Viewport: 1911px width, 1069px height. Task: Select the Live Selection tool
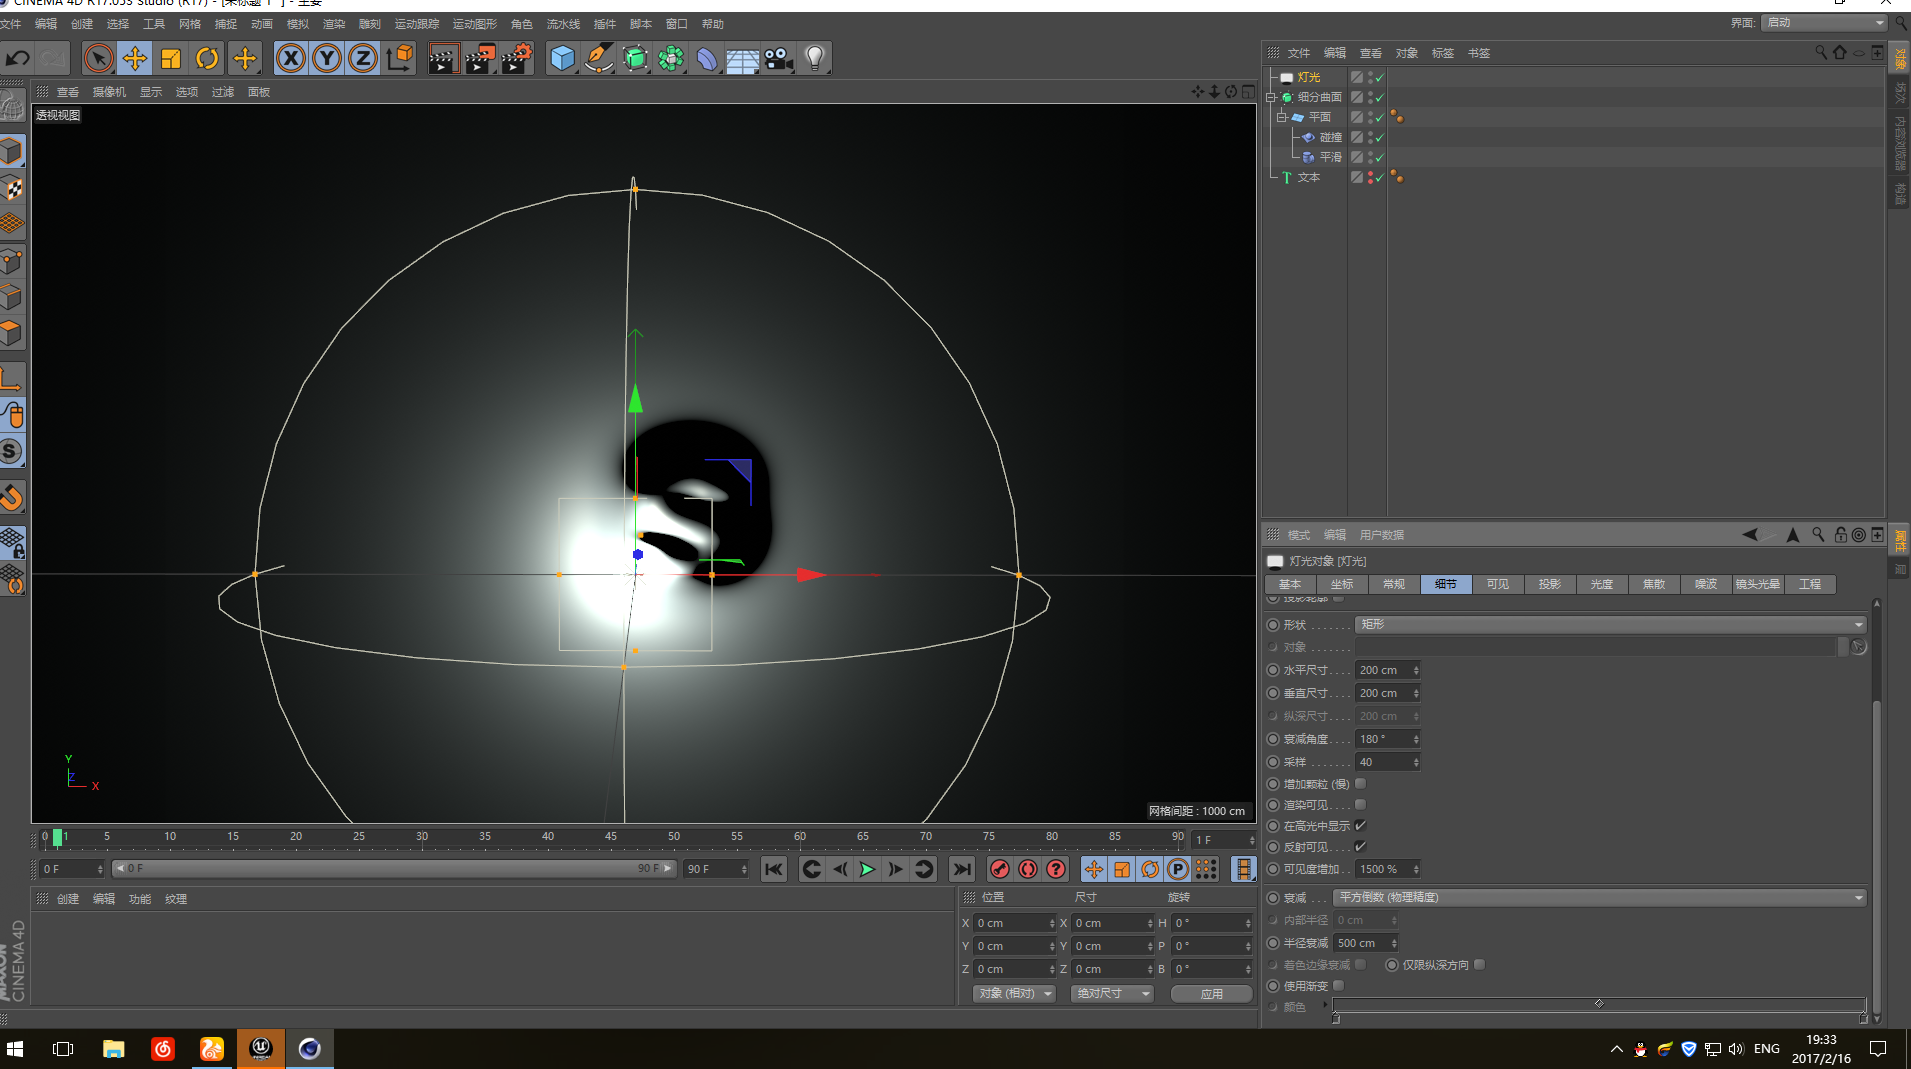click(98, 59)
